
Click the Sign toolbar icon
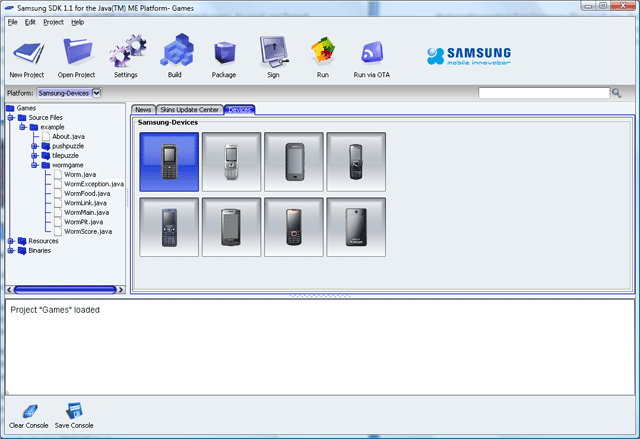(273, 52)
